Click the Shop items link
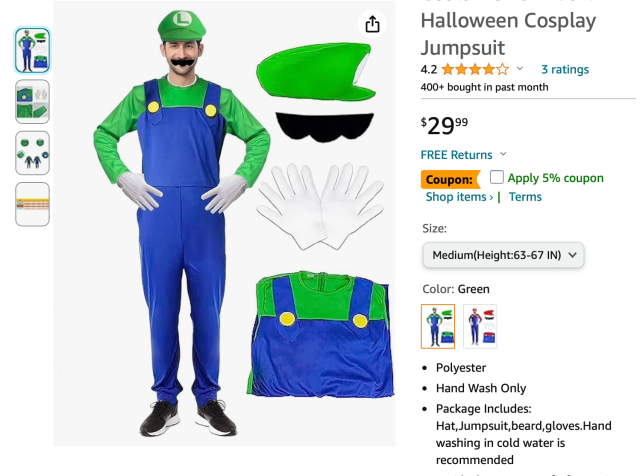Viewport: 640px width, 476px height. pyautogui.click(x=459, y=197)
